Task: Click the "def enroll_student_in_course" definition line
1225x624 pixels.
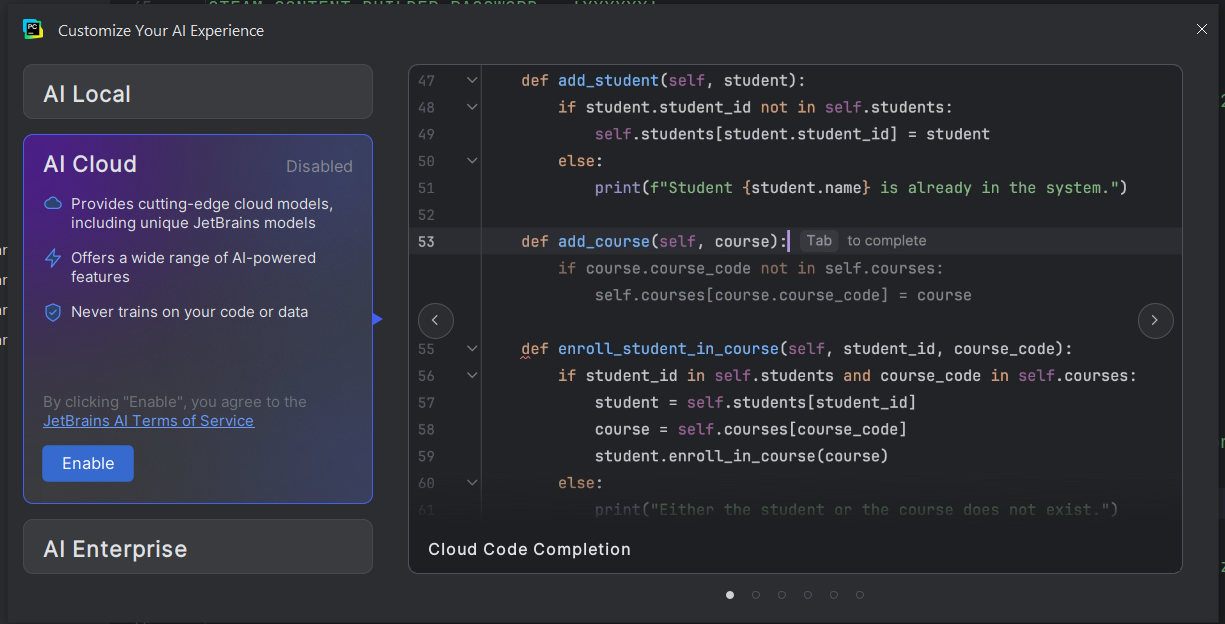Action: click(796, 349)
